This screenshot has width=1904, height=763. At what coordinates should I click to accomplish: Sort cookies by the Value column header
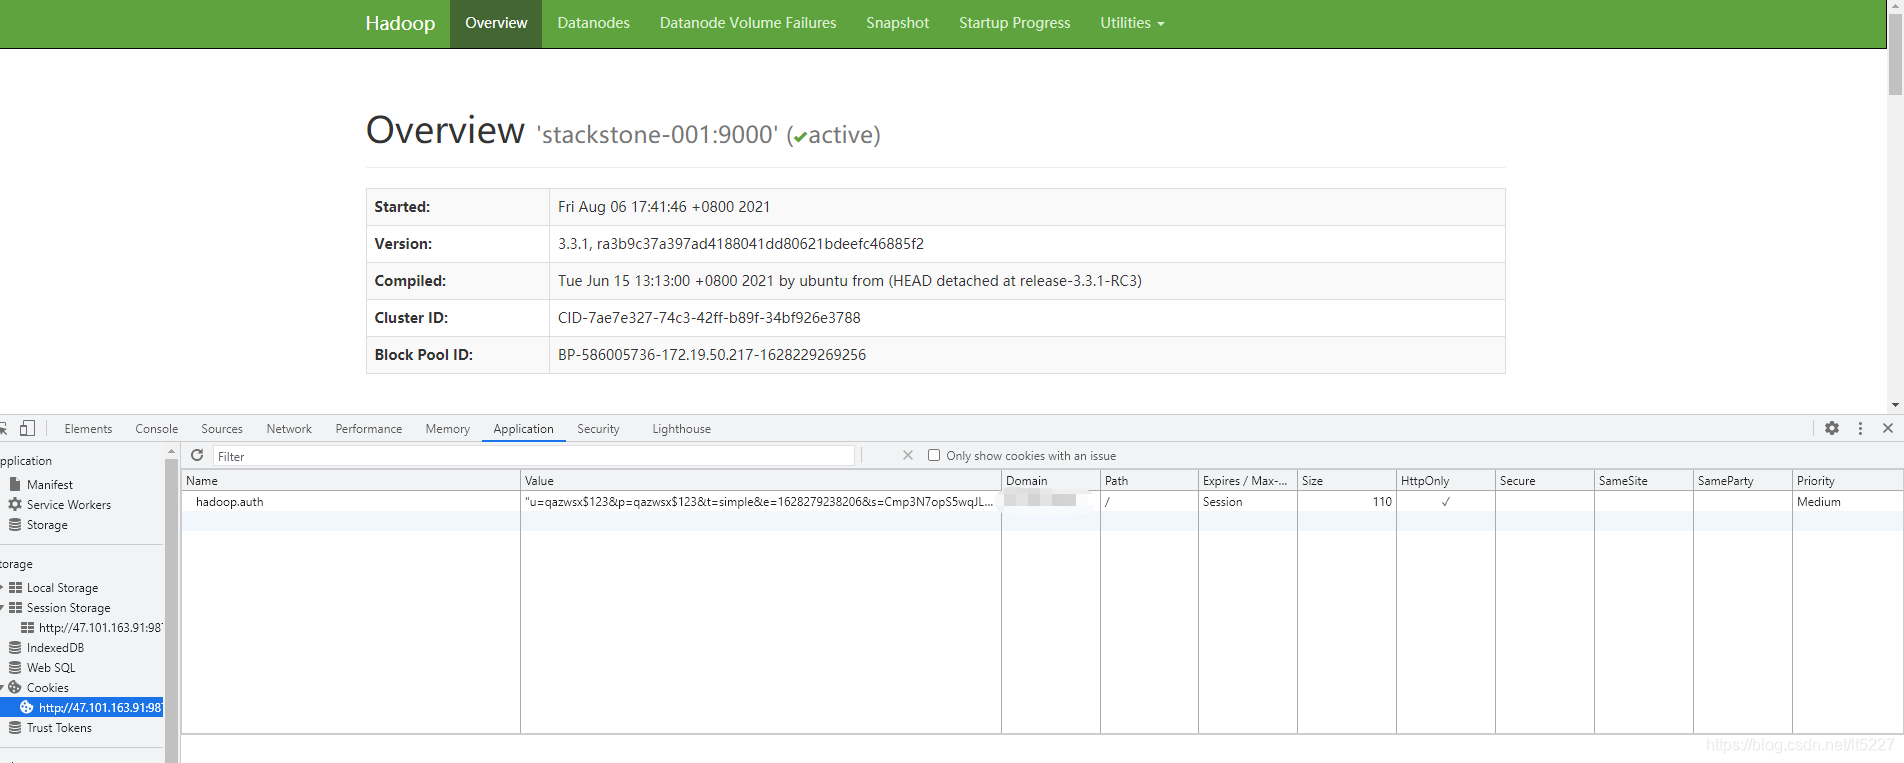[761, 481]
